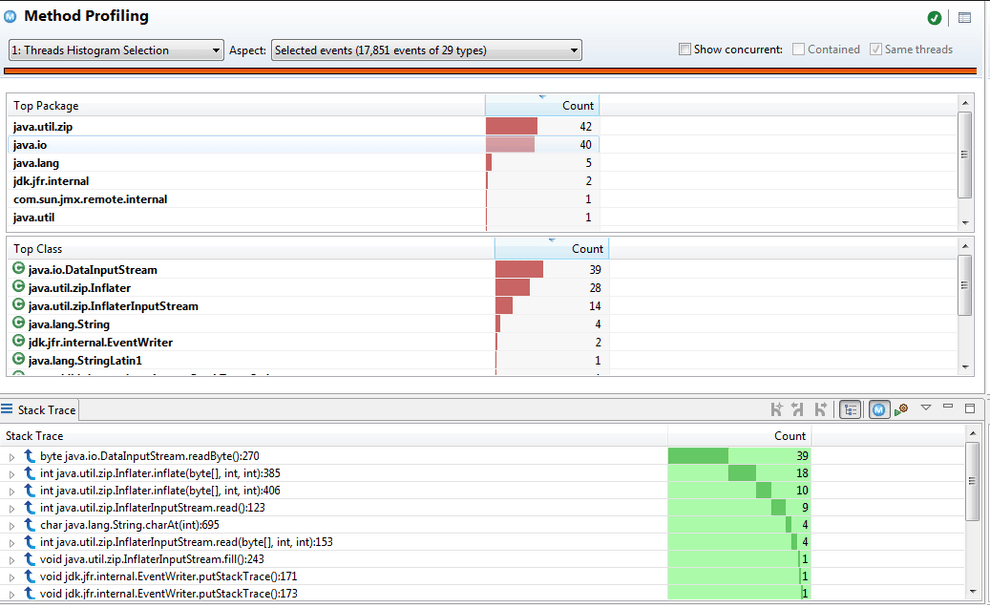Click the green checkmark status icon

pyautogui.click(x=934, y=17)
